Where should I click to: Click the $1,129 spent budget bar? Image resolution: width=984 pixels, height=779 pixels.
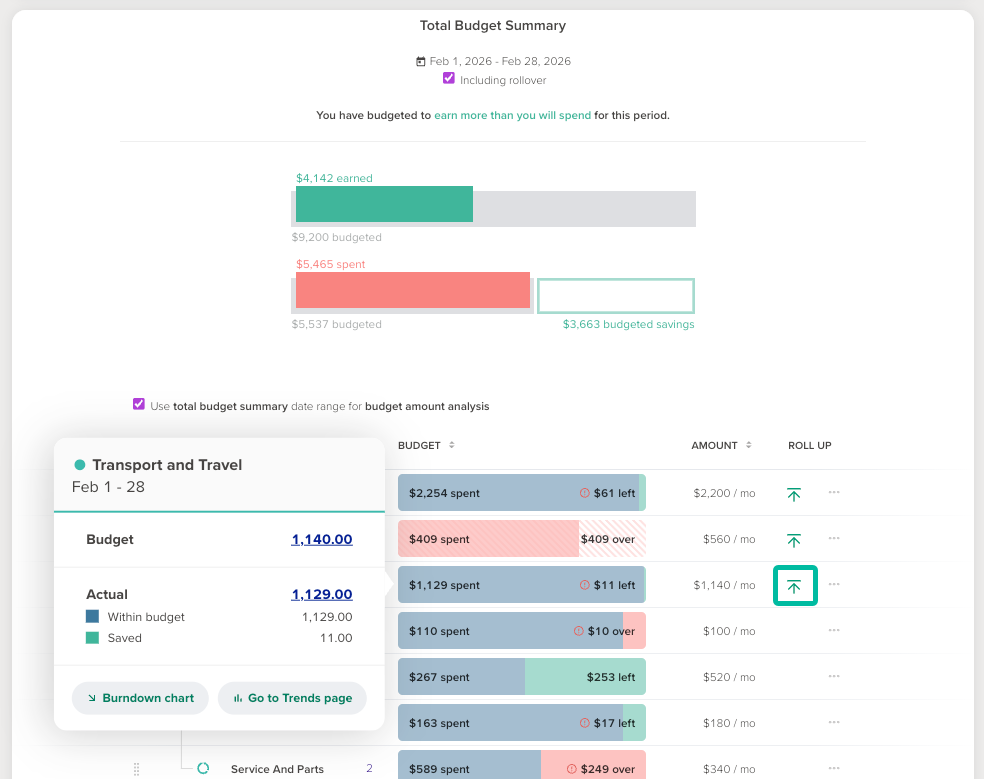(521, 584)
